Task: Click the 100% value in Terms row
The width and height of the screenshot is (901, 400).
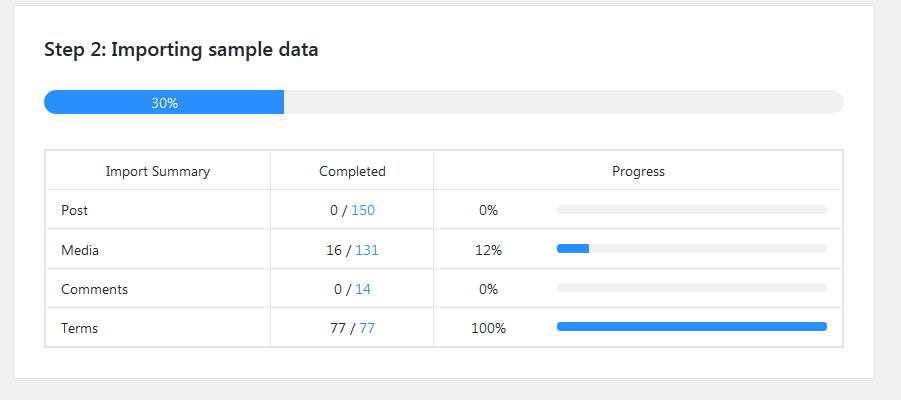Action: [488, 328]
